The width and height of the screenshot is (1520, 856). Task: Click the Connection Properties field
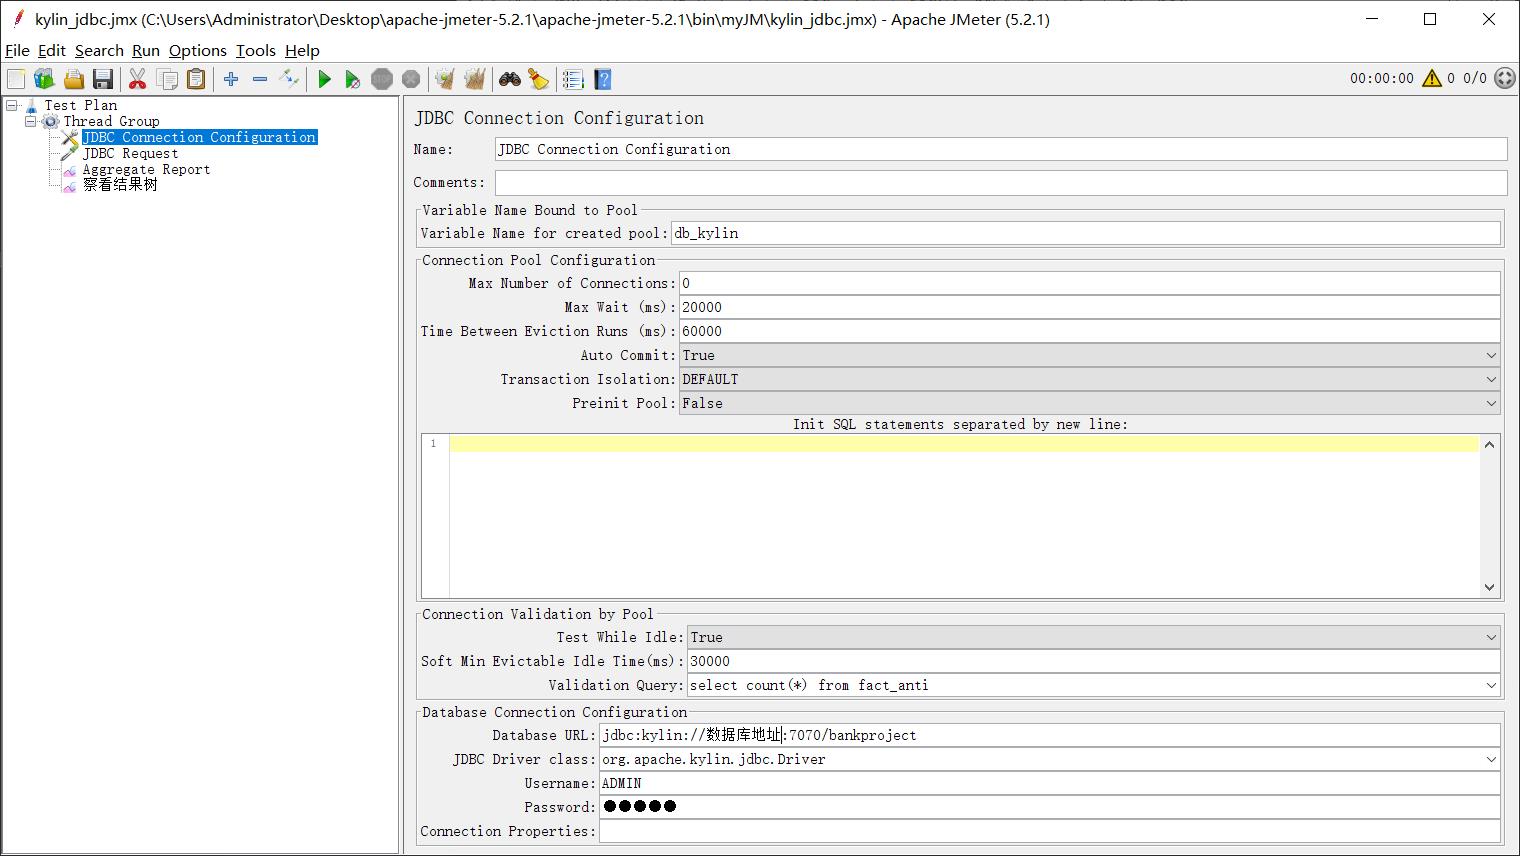tap(1050, 831)
